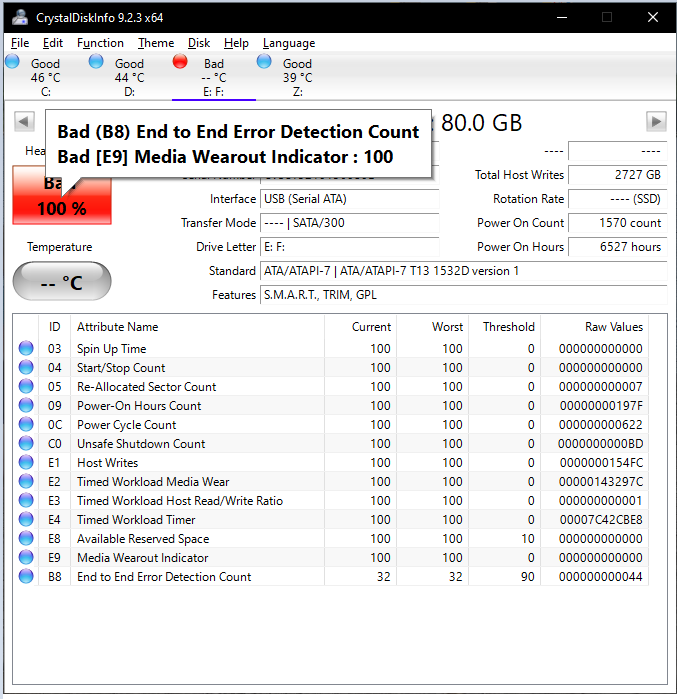Click threshold value 90 in B8 row

[528, 577]
